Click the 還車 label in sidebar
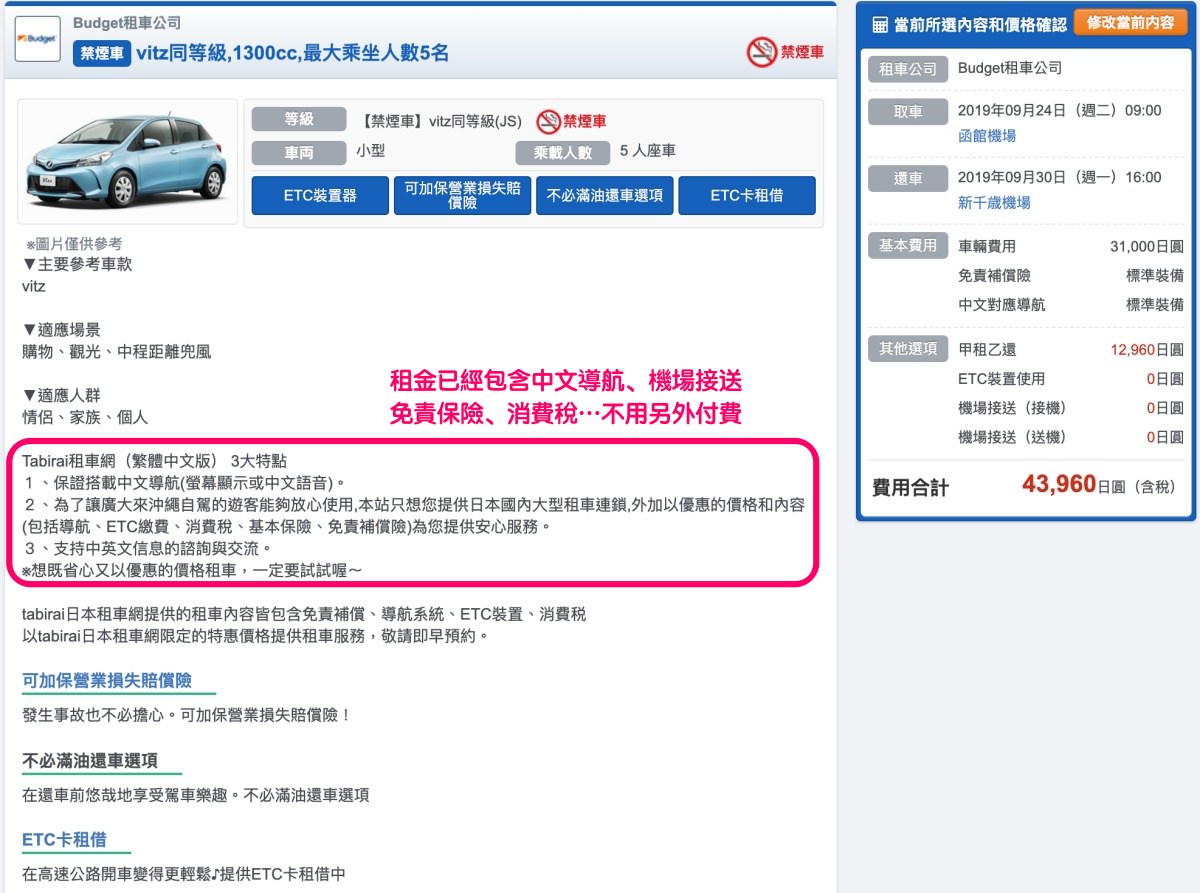 pos(908,178)
